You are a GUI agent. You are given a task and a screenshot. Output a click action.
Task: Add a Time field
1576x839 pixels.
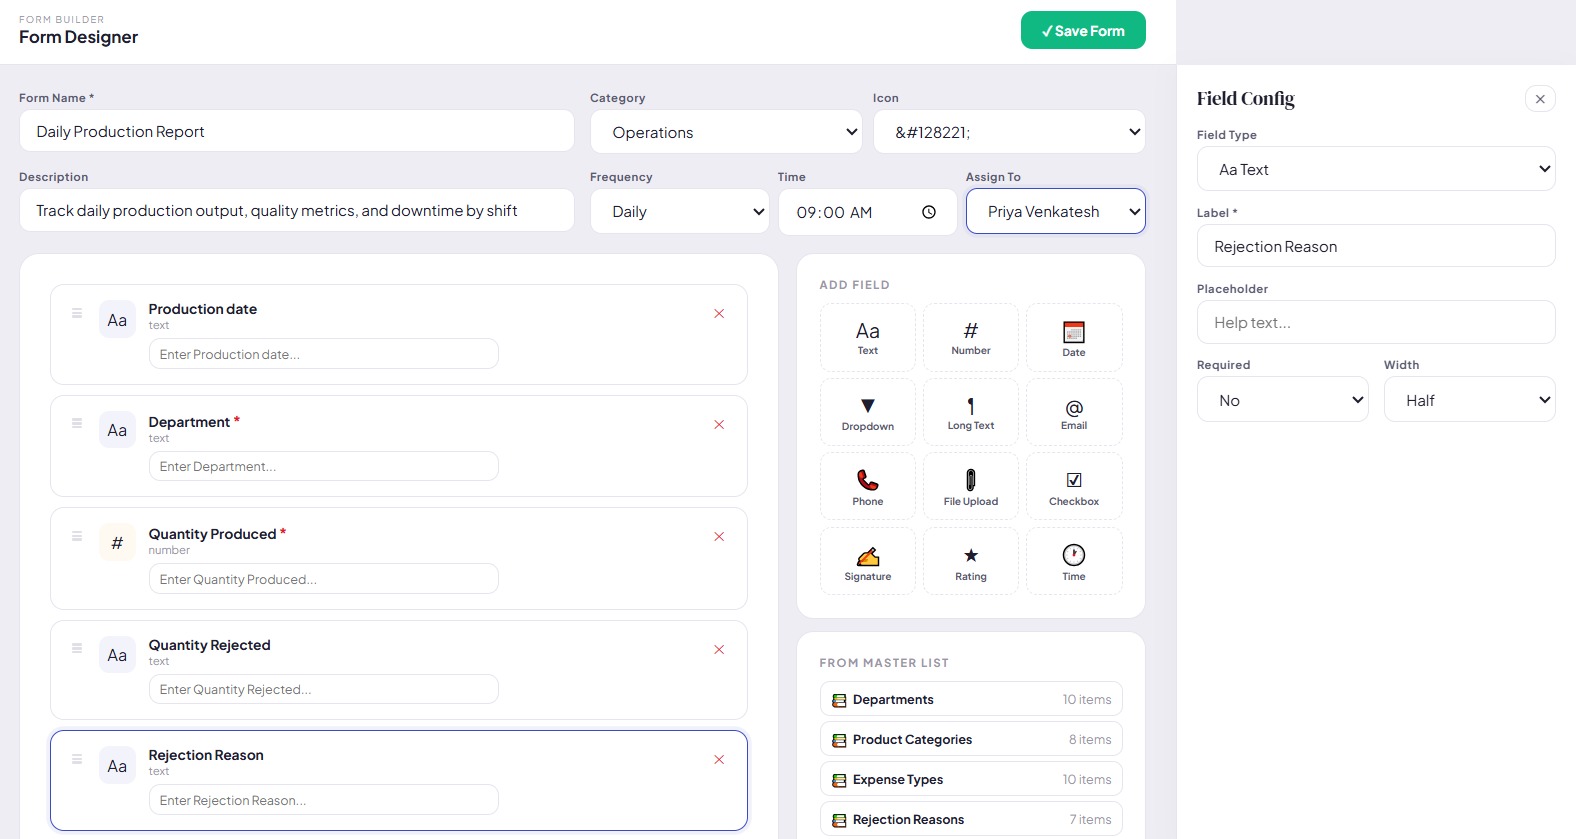[1074, 562]
